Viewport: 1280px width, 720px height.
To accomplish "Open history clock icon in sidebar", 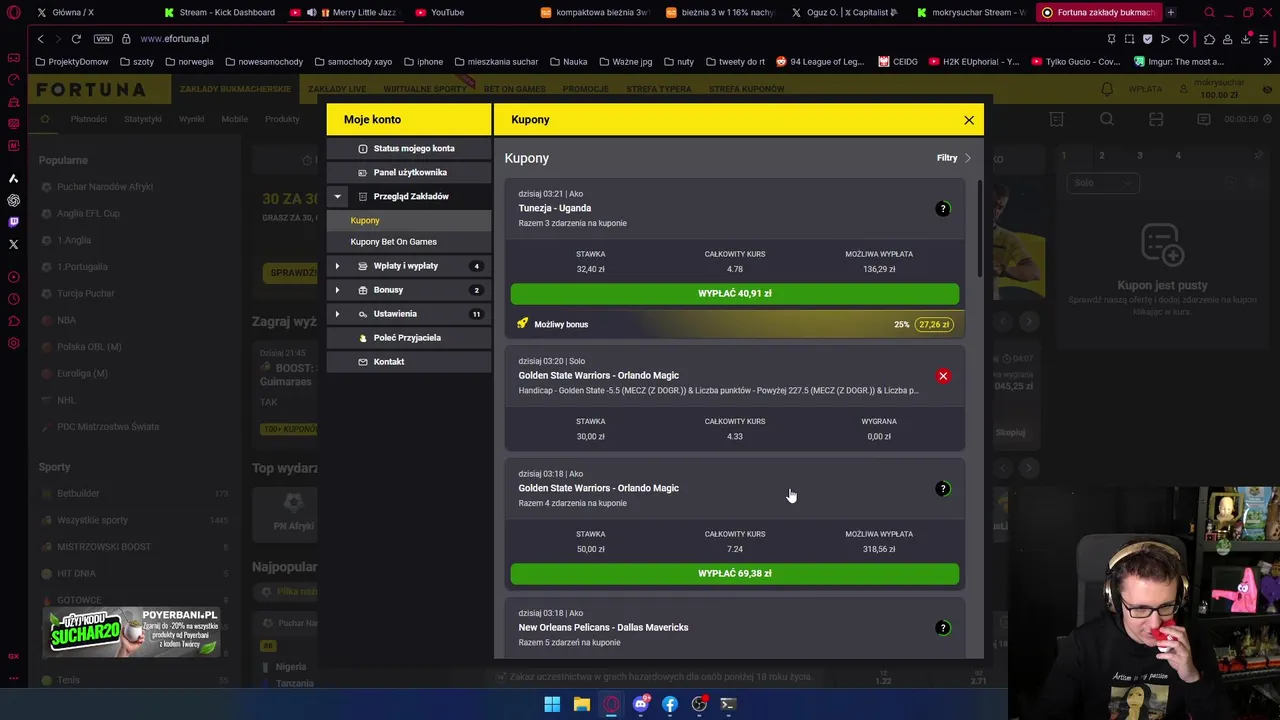I will (13, 299).
